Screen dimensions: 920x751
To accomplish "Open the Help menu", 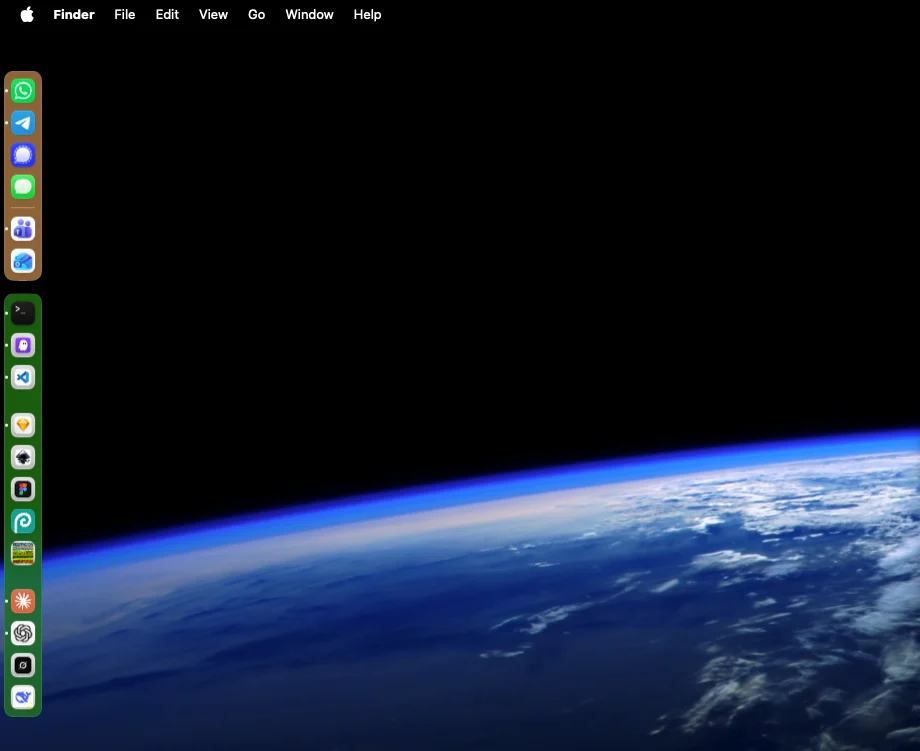I will point(367,15).
